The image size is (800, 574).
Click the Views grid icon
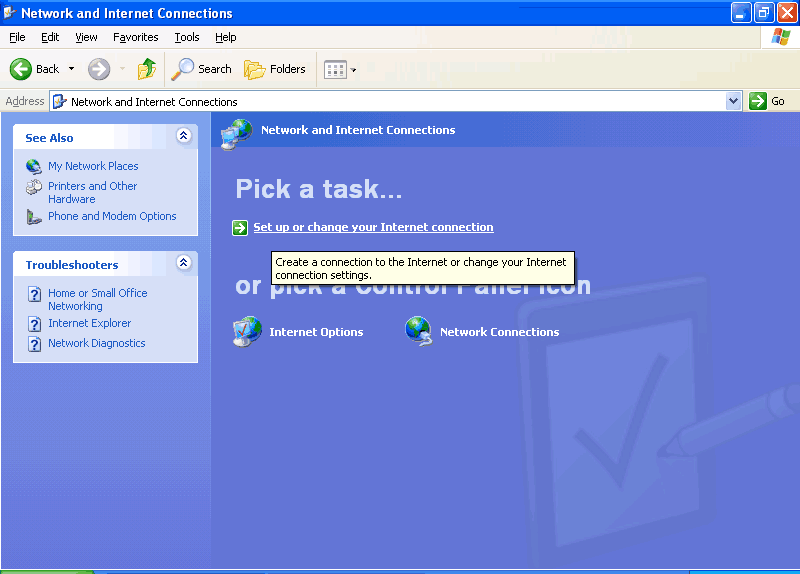335,70
